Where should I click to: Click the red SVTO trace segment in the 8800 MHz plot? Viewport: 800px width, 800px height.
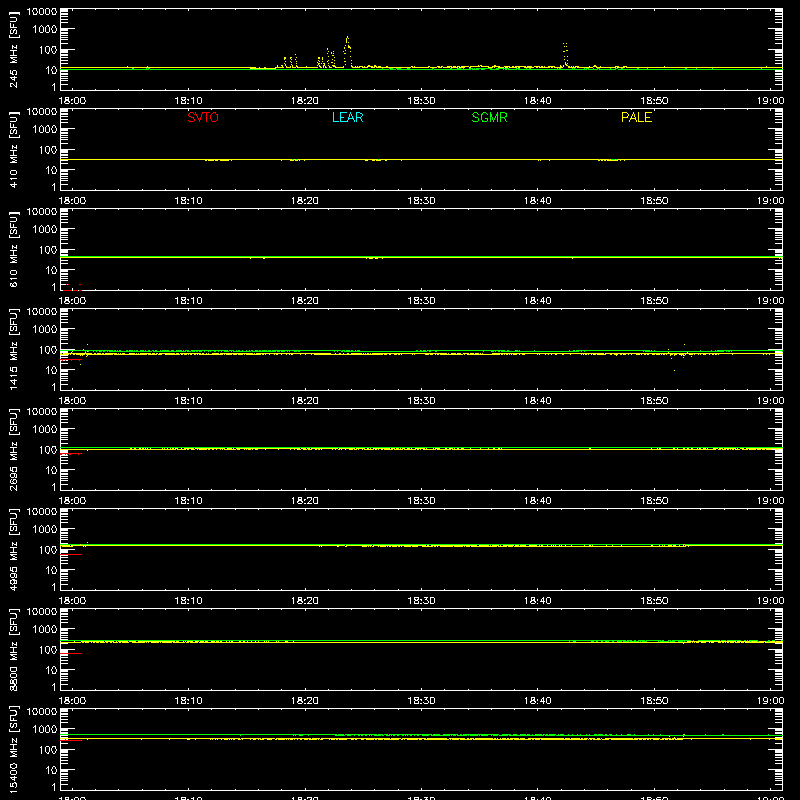[x=71, y=653]
